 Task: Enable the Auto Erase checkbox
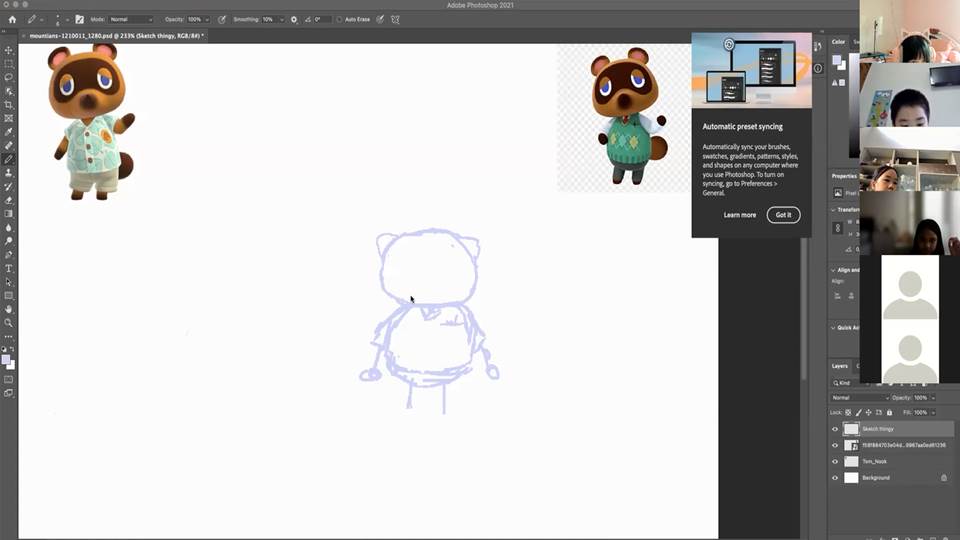coord(339,20)
